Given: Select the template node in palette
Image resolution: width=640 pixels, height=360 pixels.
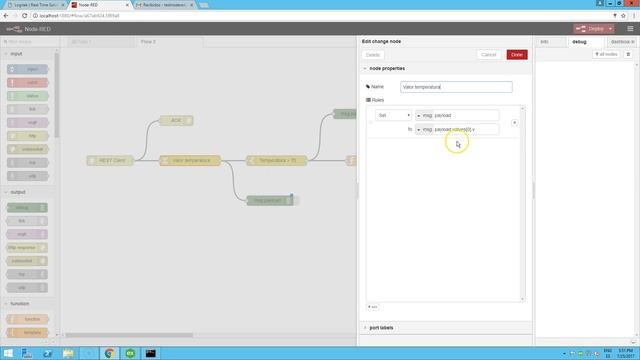Looking at the screenshot, I should (28, 333).
